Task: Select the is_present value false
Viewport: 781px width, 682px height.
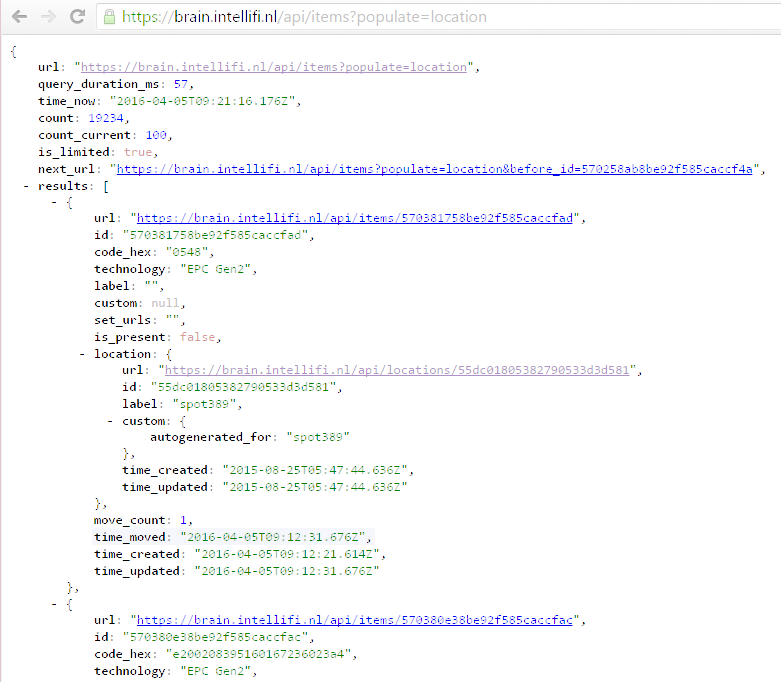Action: 198,337
